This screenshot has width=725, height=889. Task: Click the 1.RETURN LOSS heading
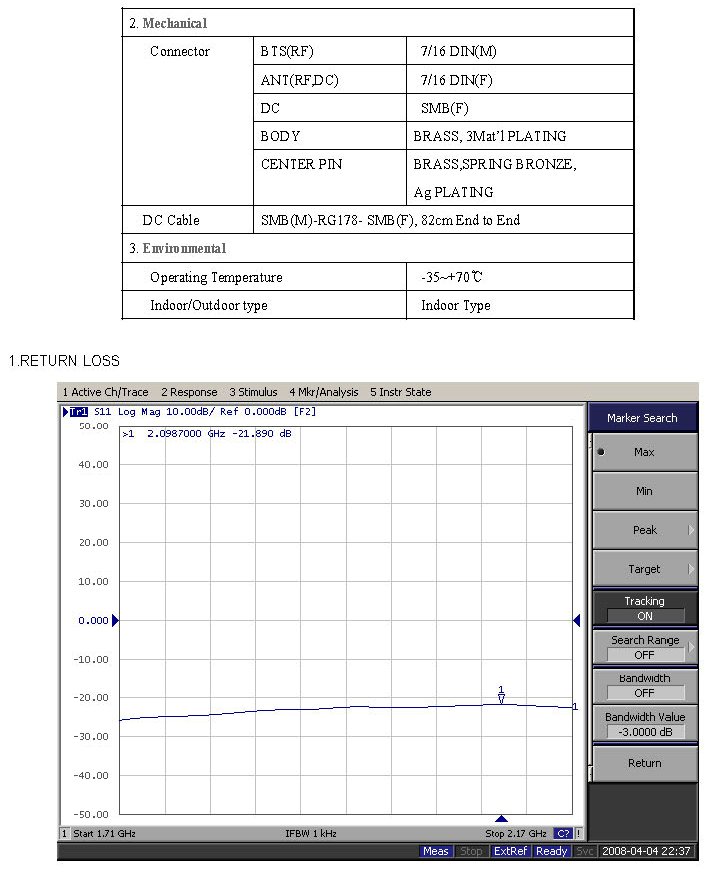[65, 361]
